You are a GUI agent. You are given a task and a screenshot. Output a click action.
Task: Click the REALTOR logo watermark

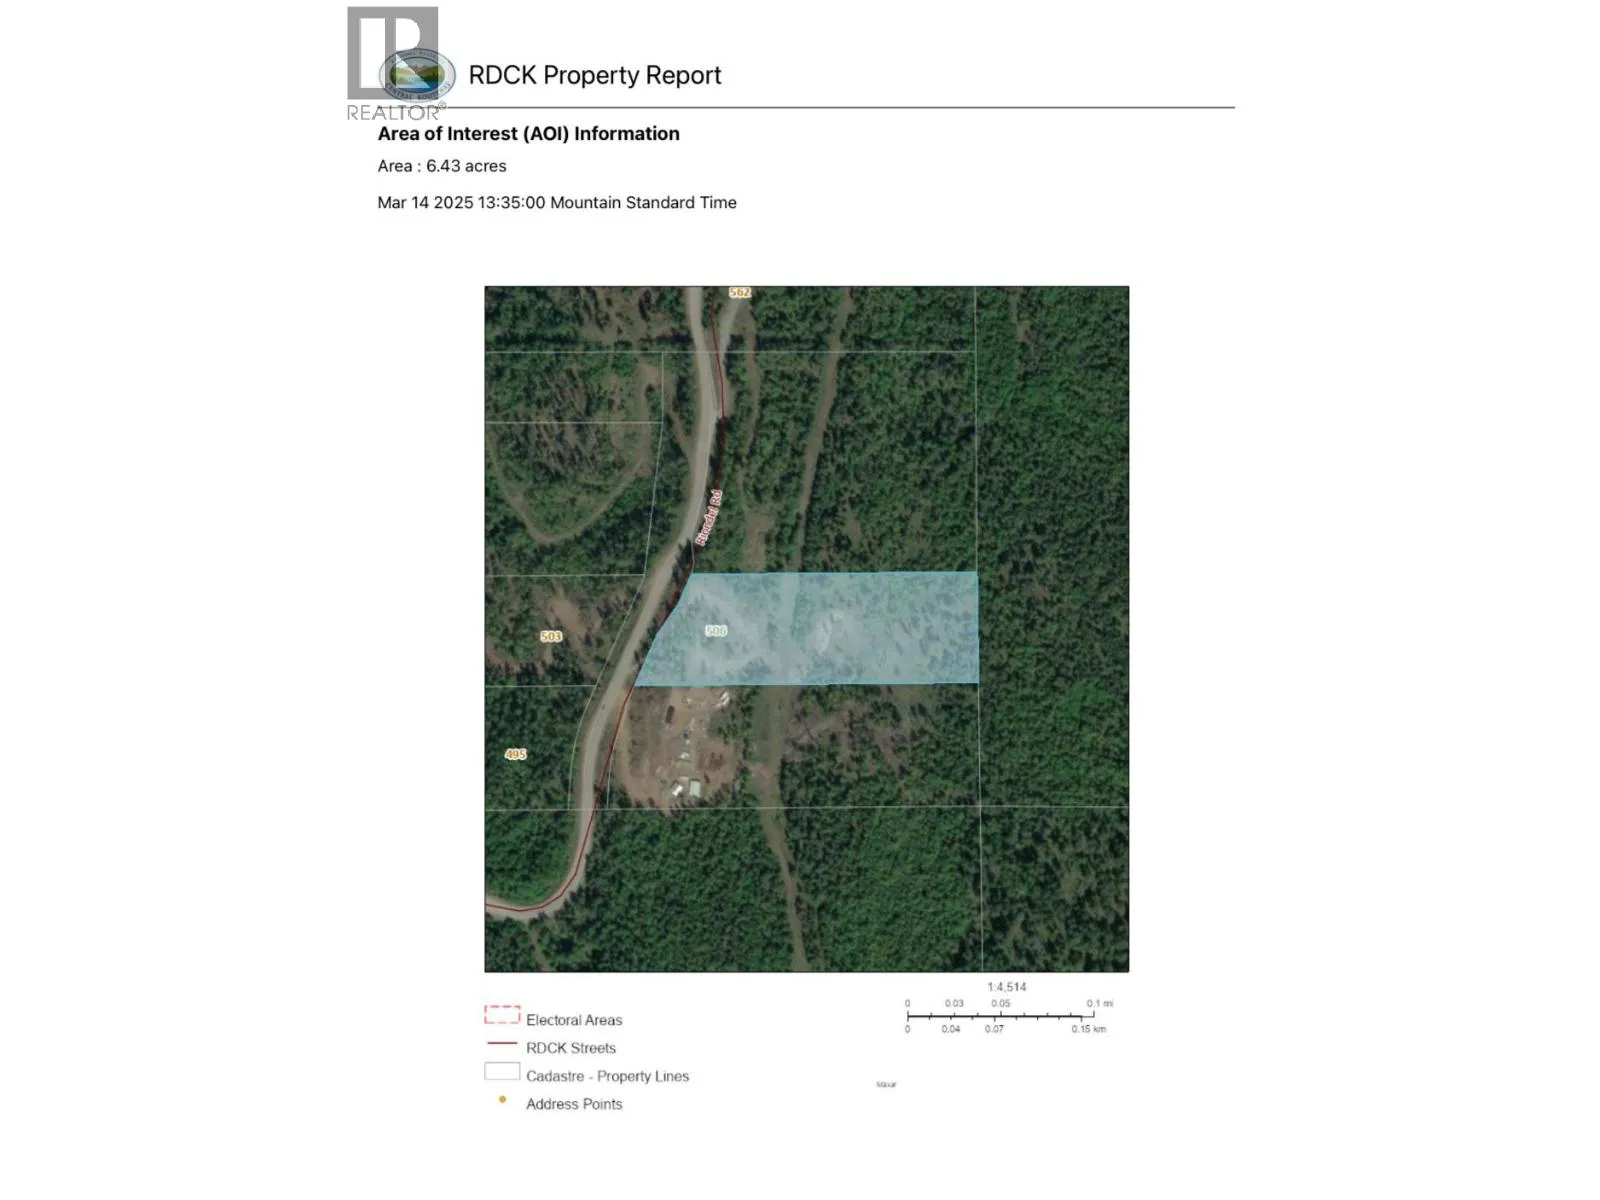click(x=392, y=64)
